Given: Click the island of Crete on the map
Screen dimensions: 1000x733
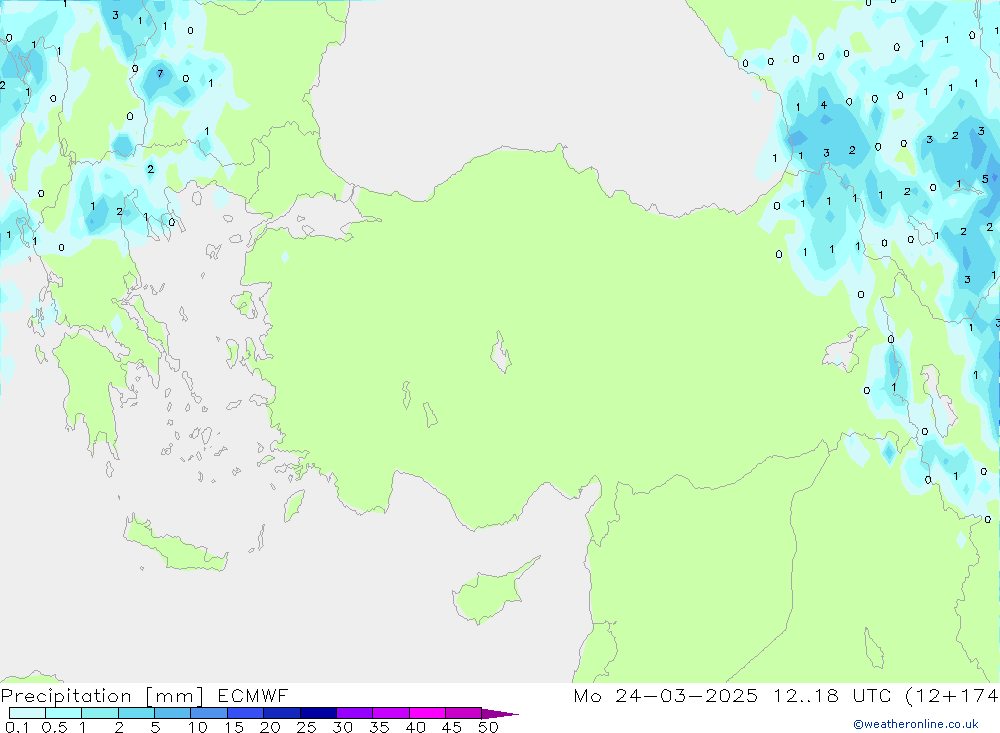Looking at the screenshot, I should [x=173, y=545].
